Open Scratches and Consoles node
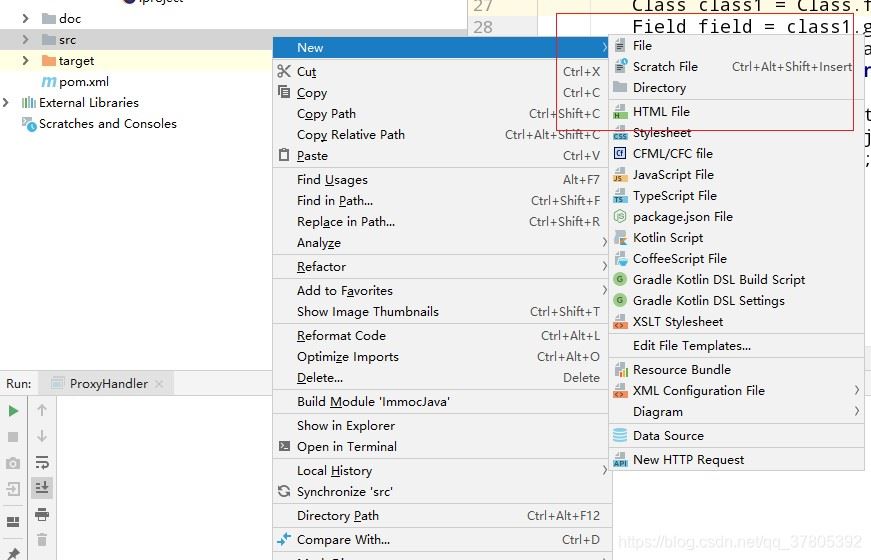 (x=107, y=124)
